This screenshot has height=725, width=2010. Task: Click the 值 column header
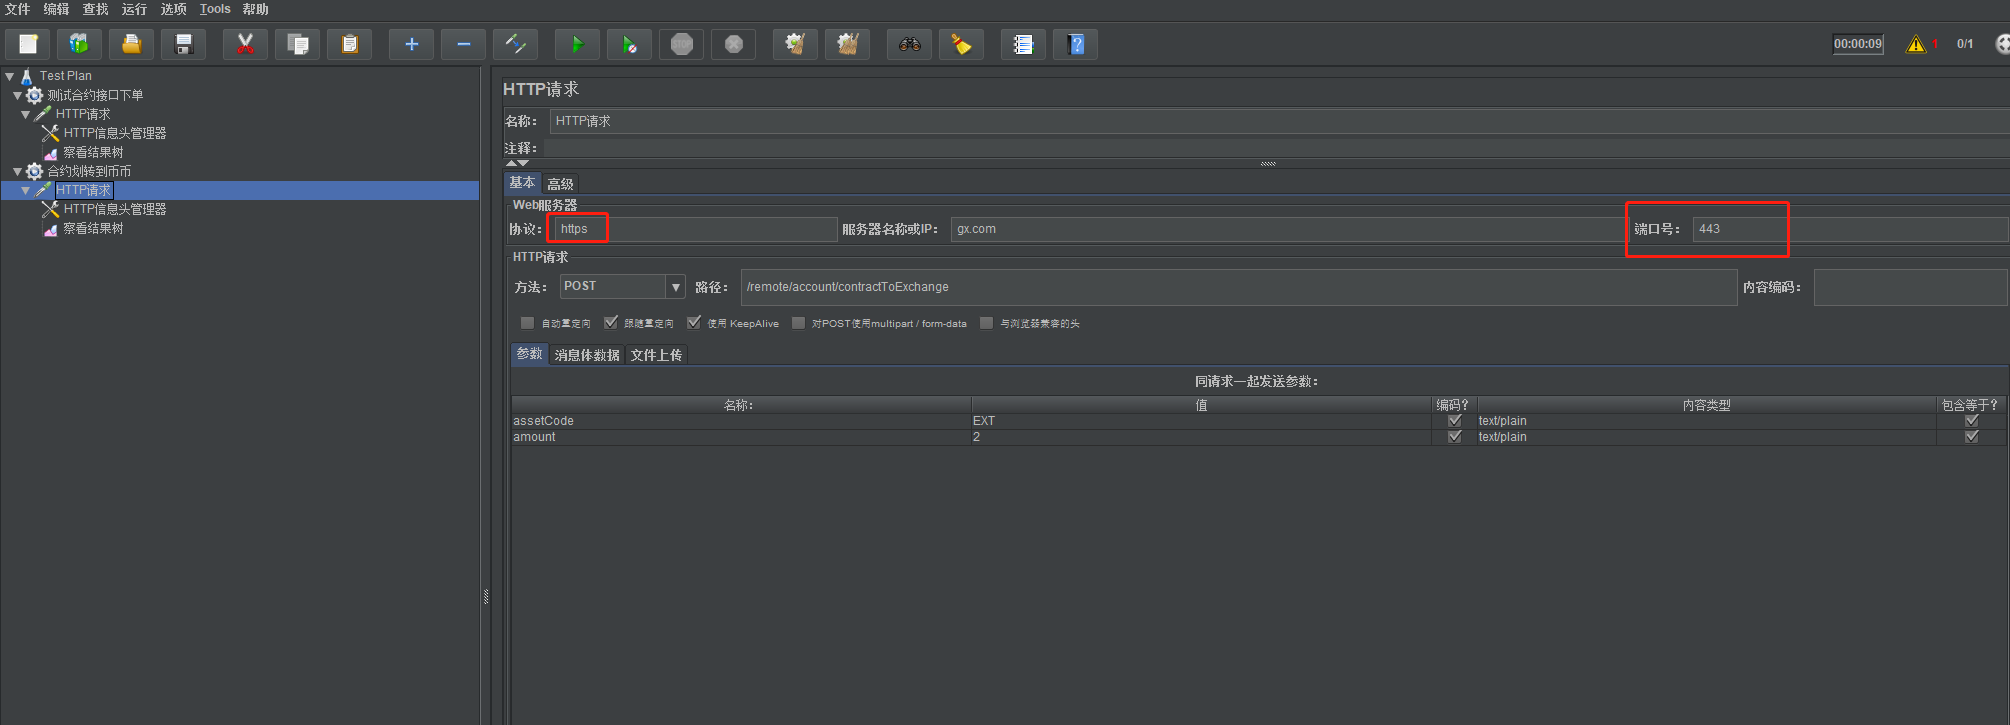click(1201, 405)
